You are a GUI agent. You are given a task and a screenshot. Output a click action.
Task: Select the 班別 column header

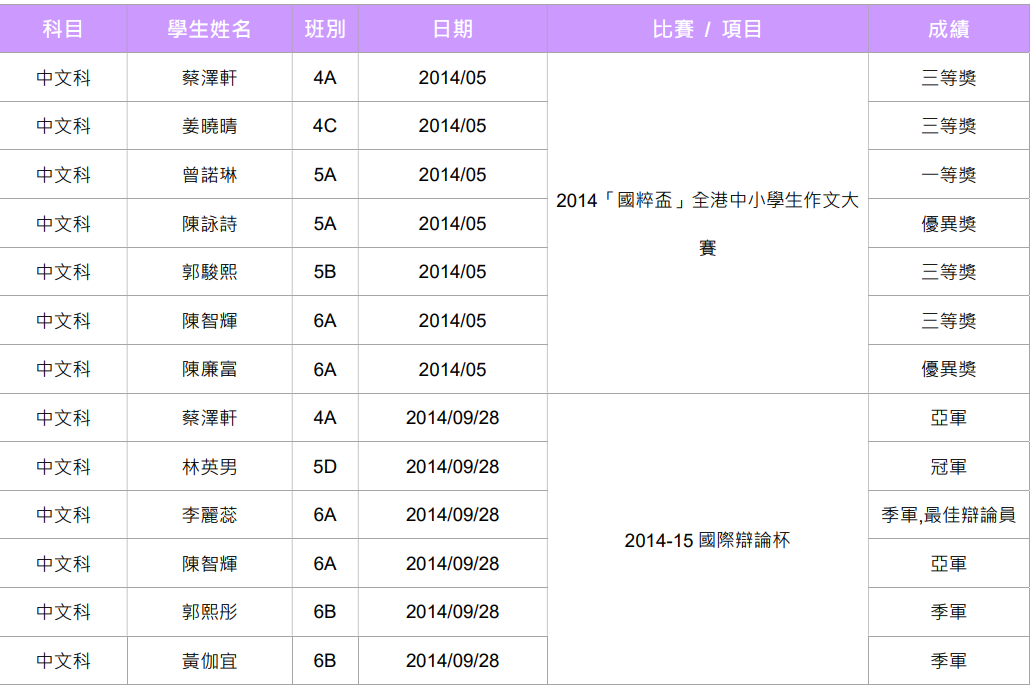pyautogui.click(x=325, y=29)
